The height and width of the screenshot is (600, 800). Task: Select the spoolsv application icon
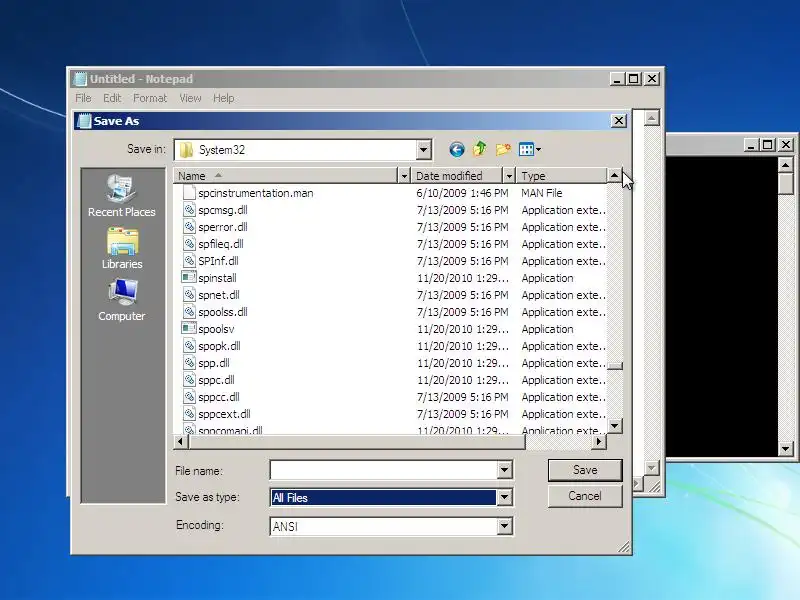coord(189,329)
